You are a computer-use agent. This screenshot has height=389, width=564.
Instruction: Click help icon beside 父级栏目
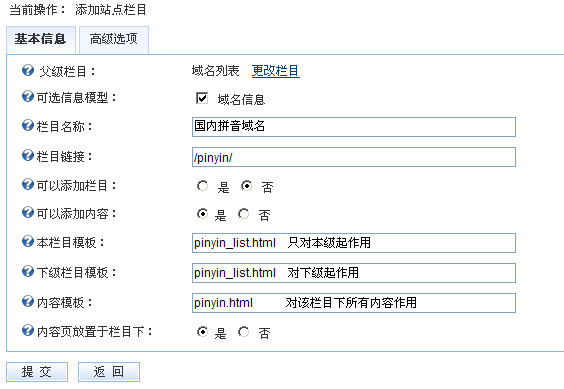click(28, 70)
